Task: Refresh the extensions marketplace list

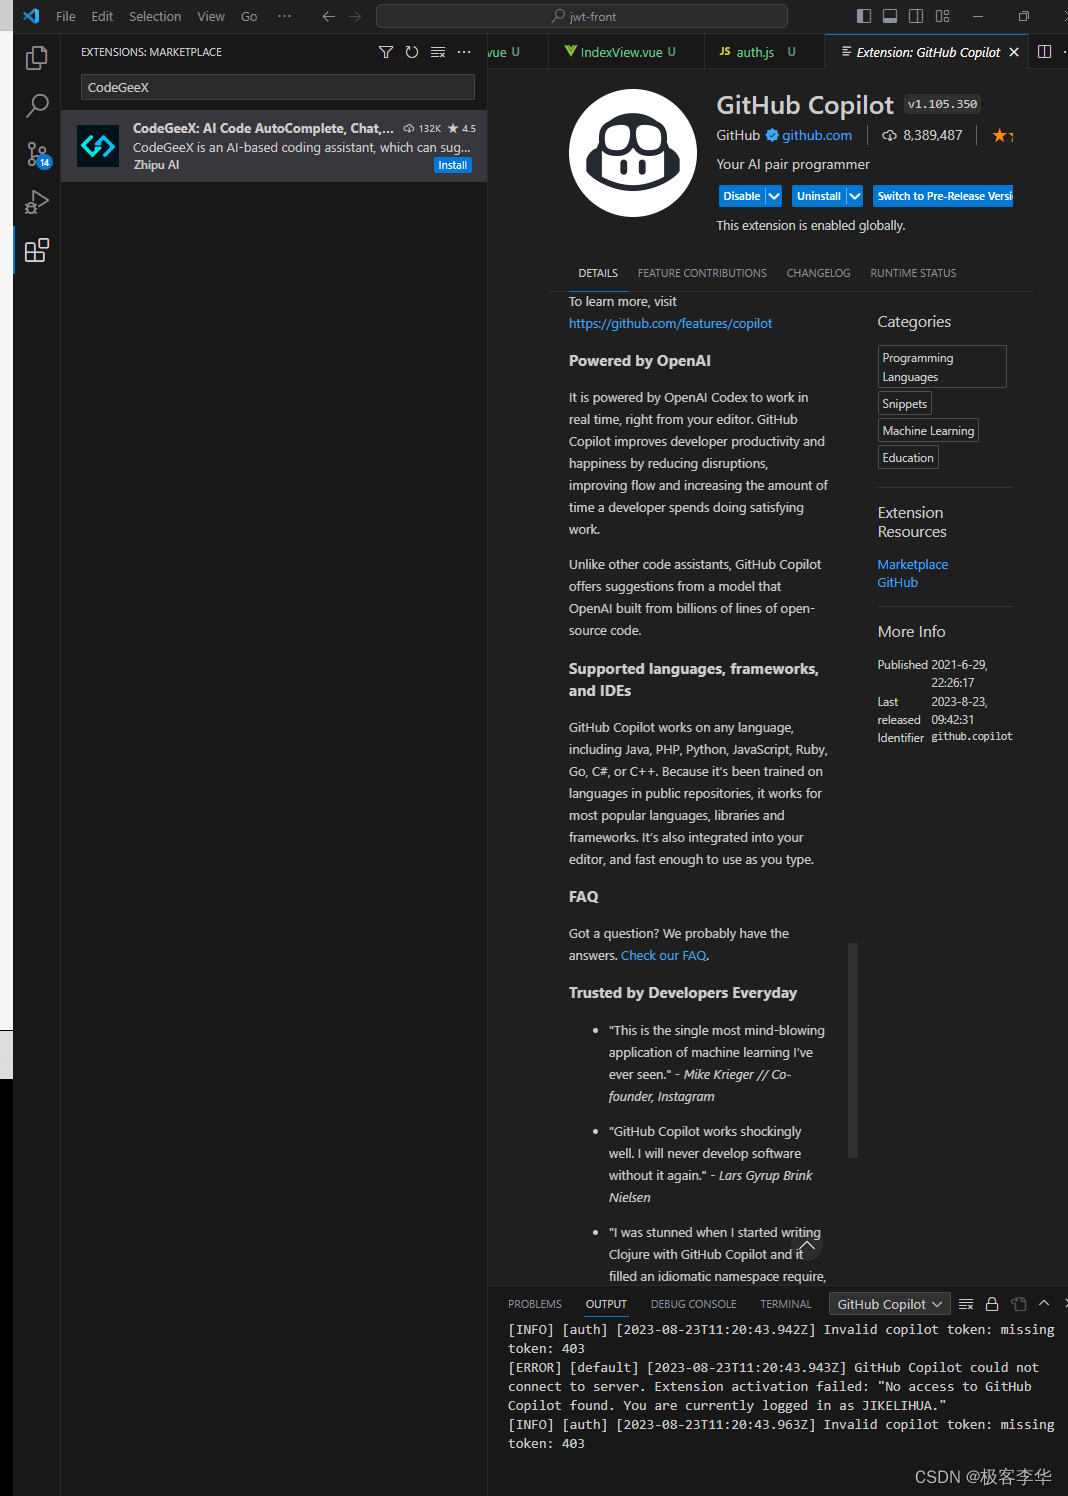Action: click(412, 52)
